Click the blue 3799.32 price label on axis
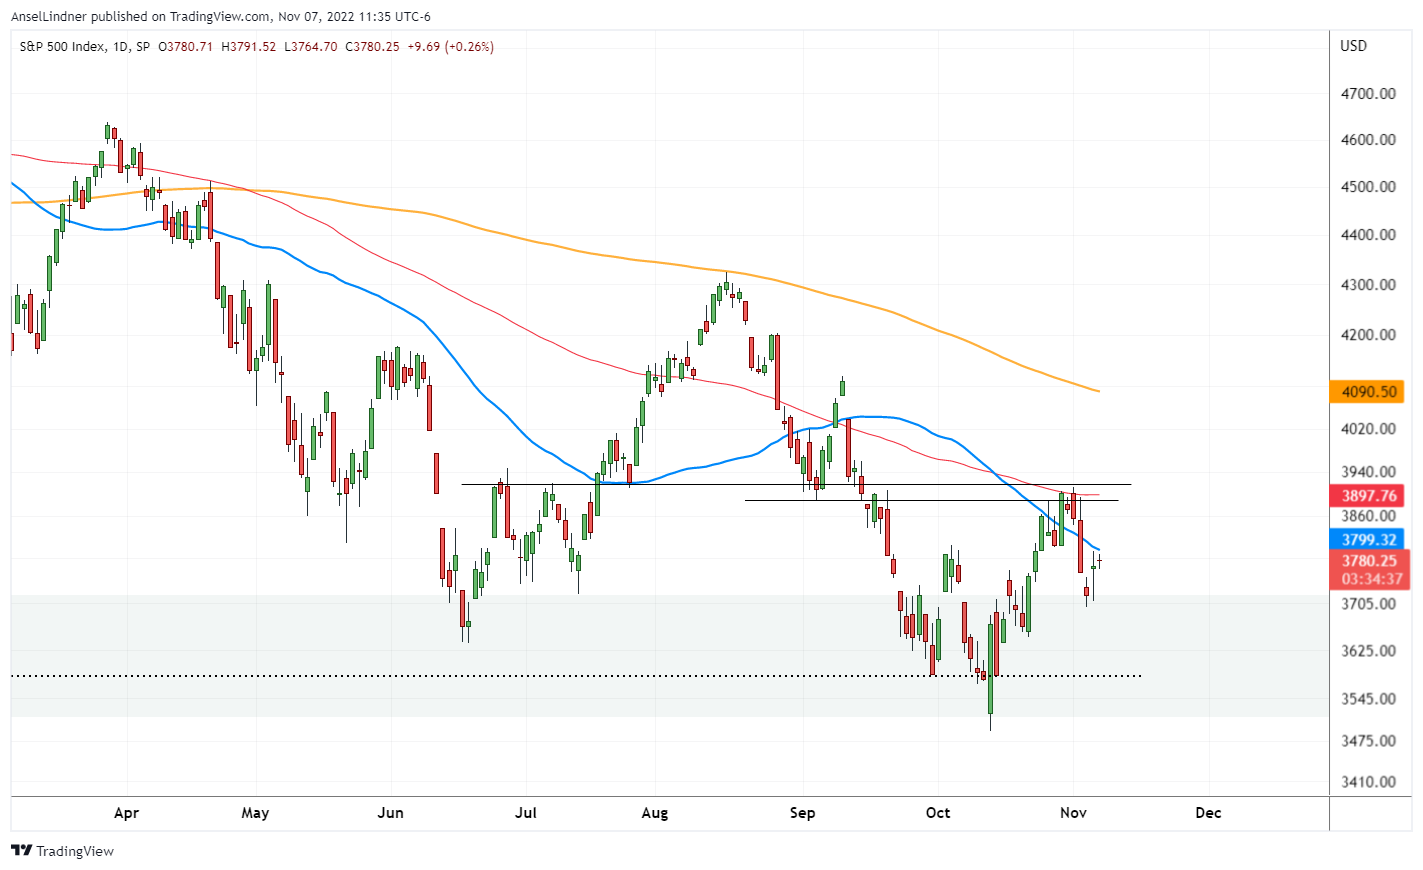 pos(1372,540)
